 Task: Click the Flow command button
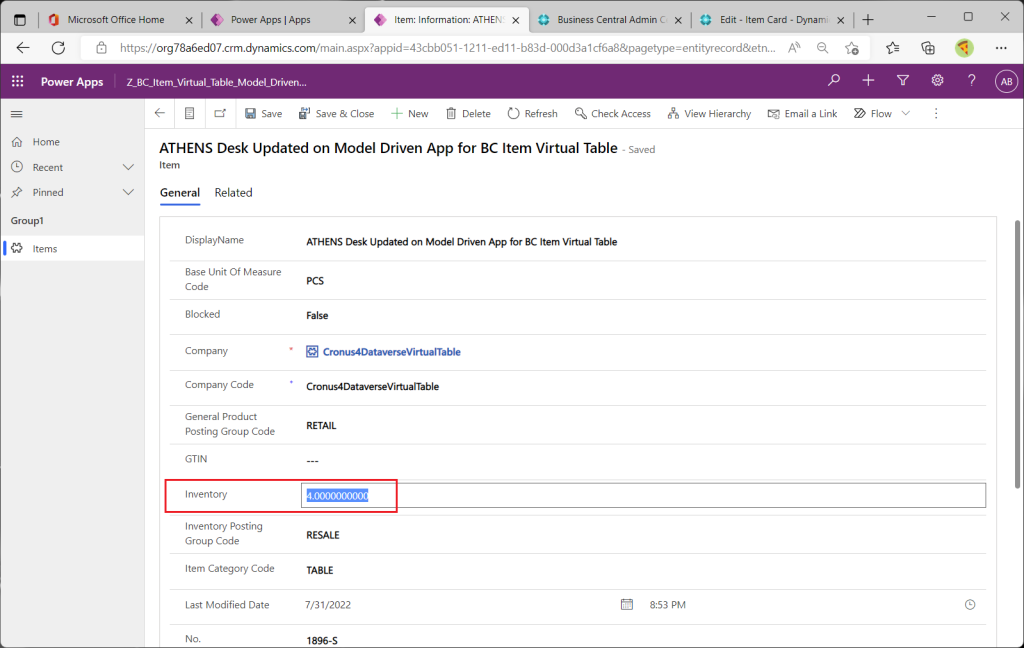pyautogui.click(x=872, y=114)
